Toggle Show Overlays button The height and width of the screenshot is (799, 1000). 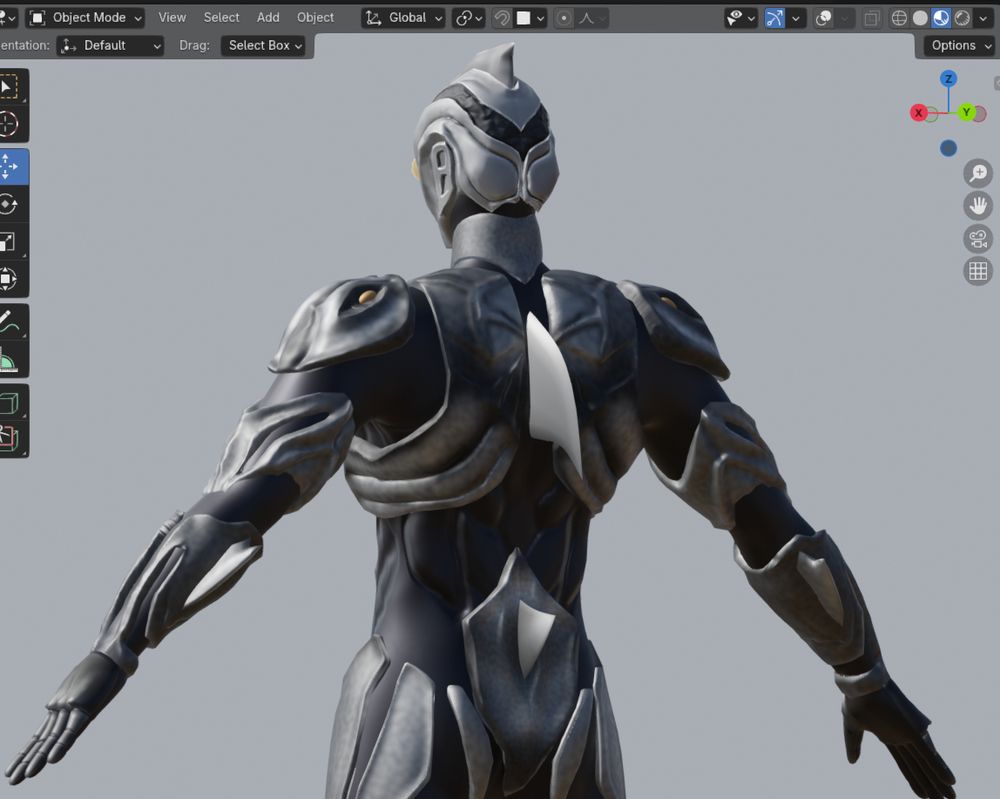[823, 18]
